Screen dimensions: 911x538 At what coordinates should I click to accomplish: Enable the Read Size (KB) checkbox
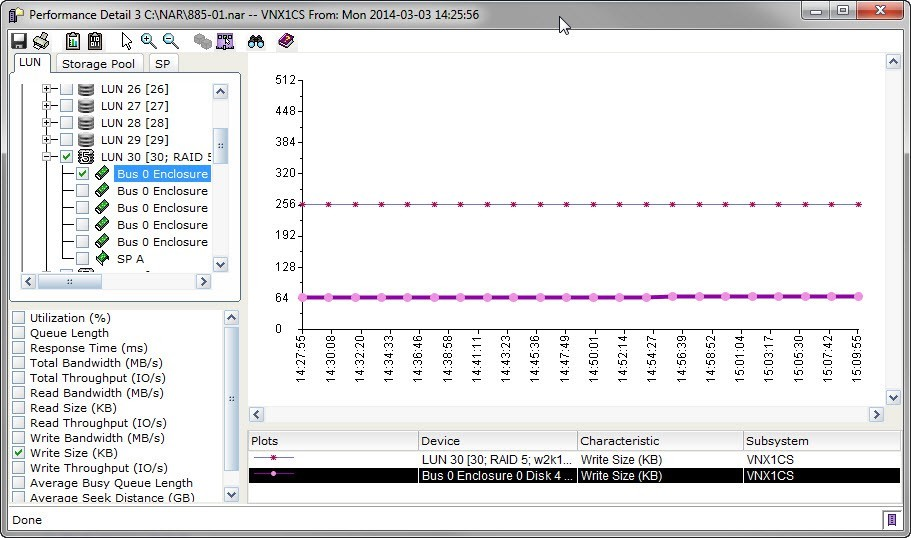[x=19, y=408]
